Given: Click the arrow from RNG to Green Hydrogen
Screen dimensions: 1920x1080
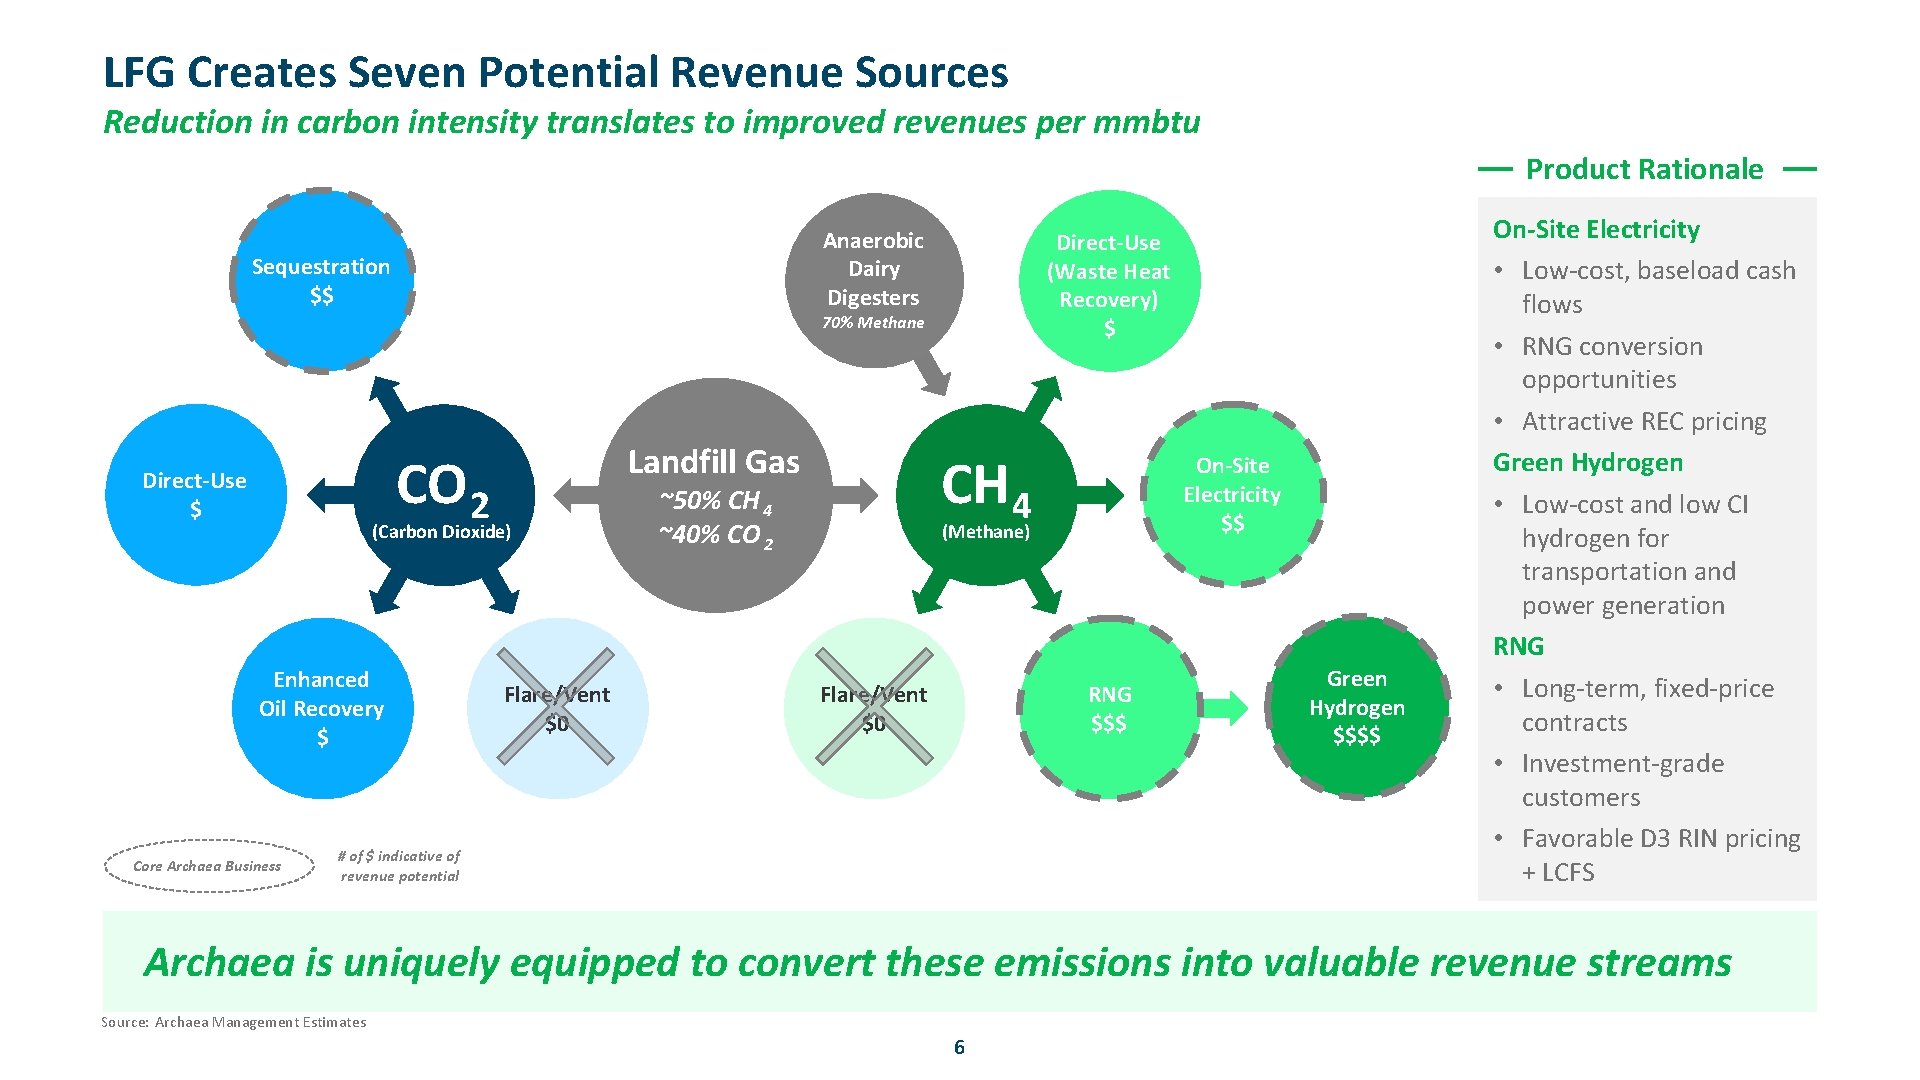Looking at the screenshot, I should (1225, 708).
